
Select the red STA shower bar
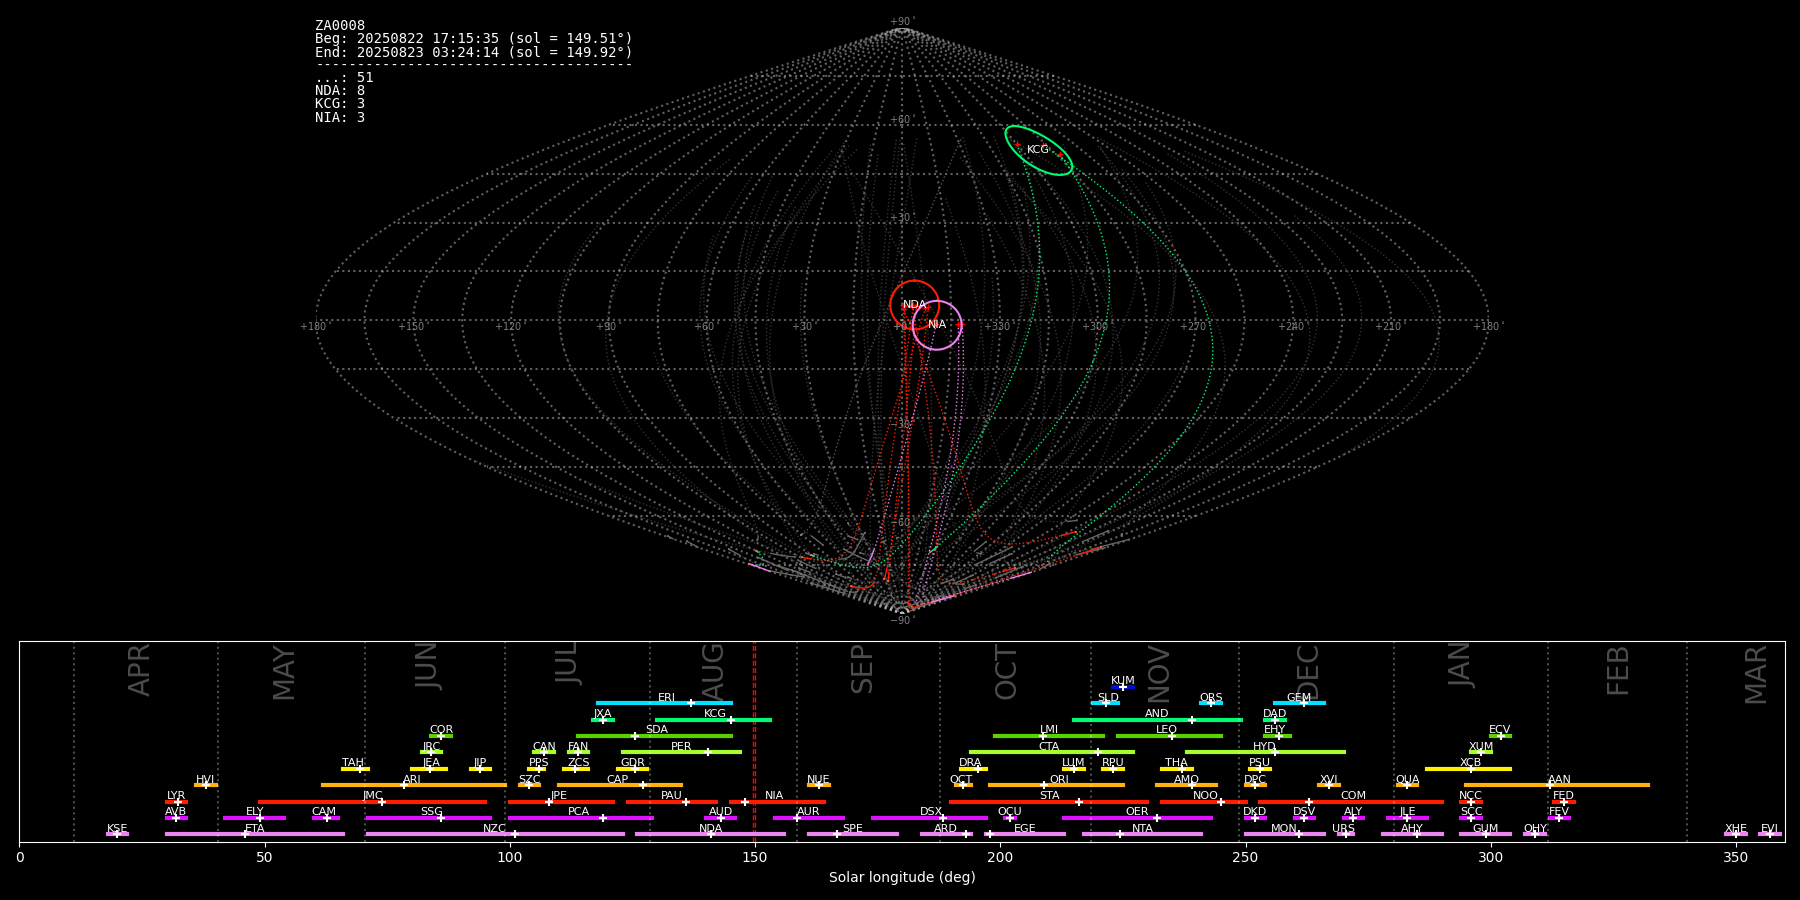(x=1049, y=801)
